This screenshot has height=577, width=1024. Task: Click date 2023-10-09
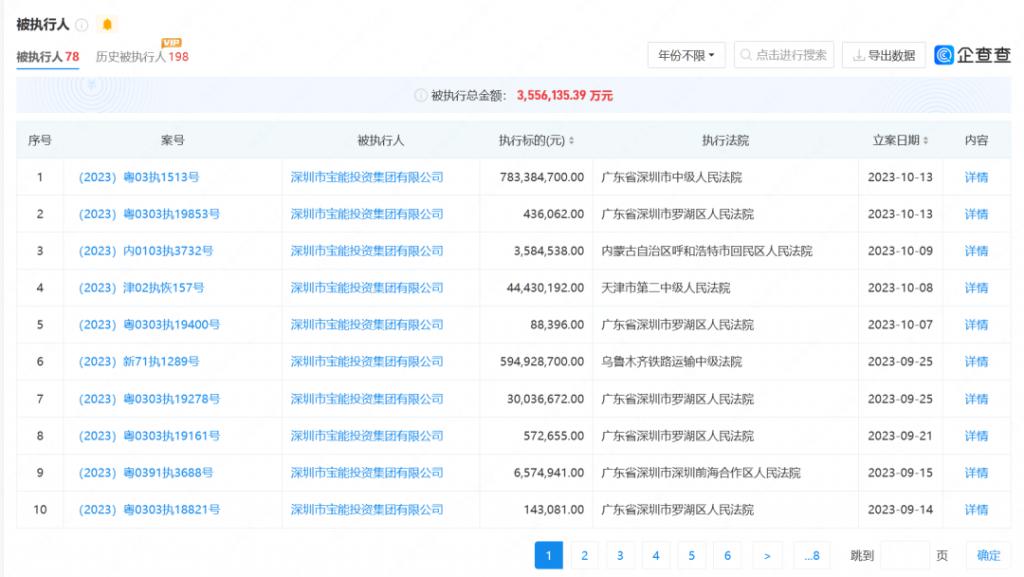click(900, 251)
